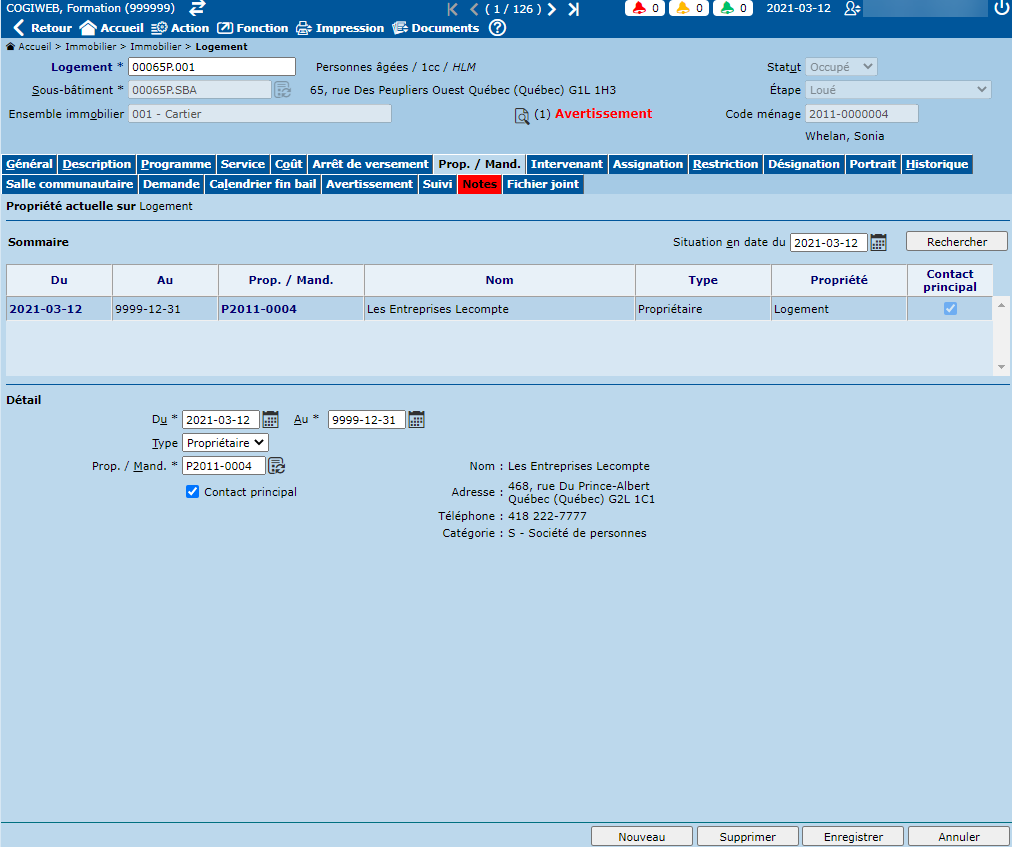Open the Notes tab

480,184
